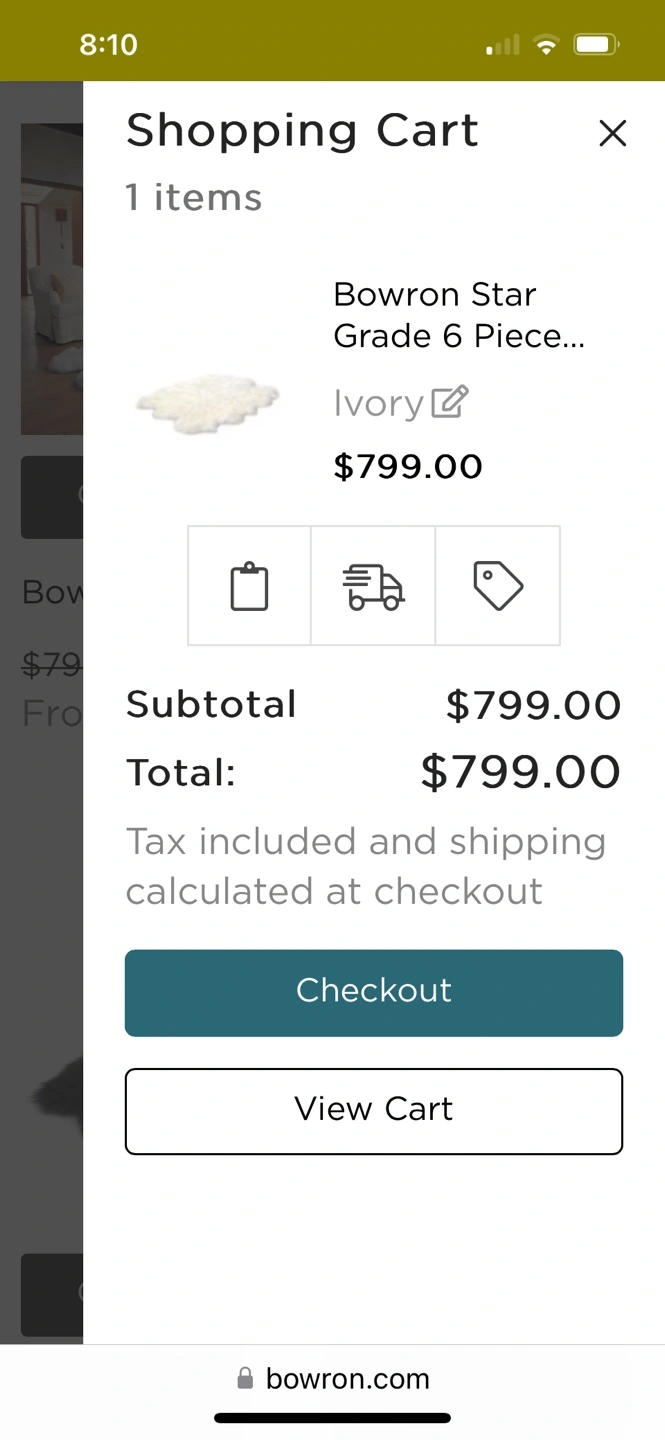The image size is (665, 1440).
Task: Close the Shopping Cart drawer
Action: pyautogui.click(x=612, y=133)
